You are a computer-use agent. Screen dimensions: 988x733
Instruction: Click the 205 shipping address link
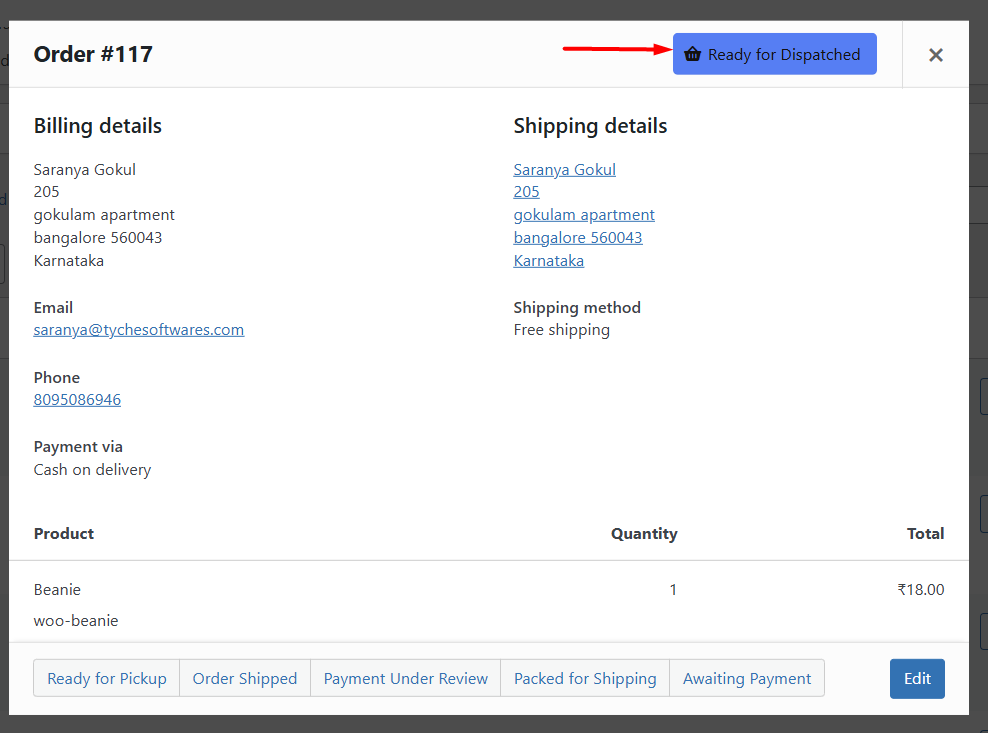[526, 192]
